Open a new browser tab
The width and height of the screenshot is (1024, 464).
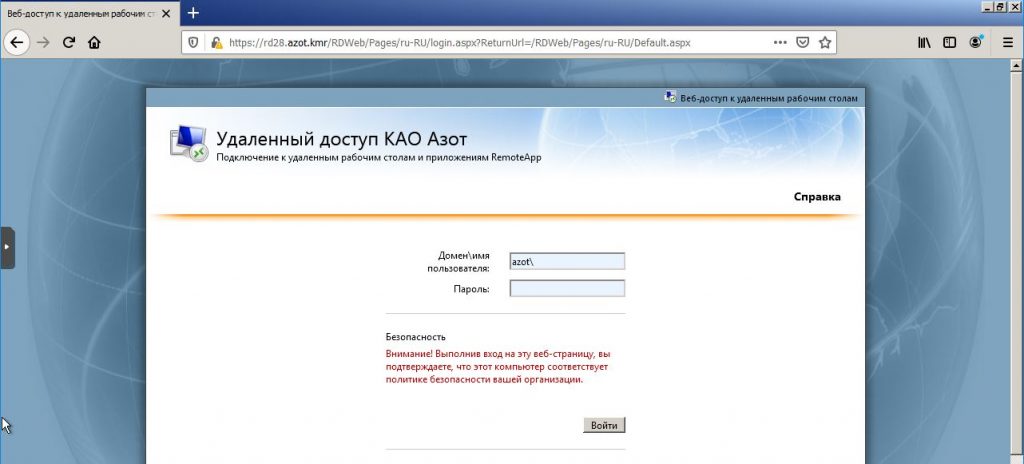click(193, 13)
